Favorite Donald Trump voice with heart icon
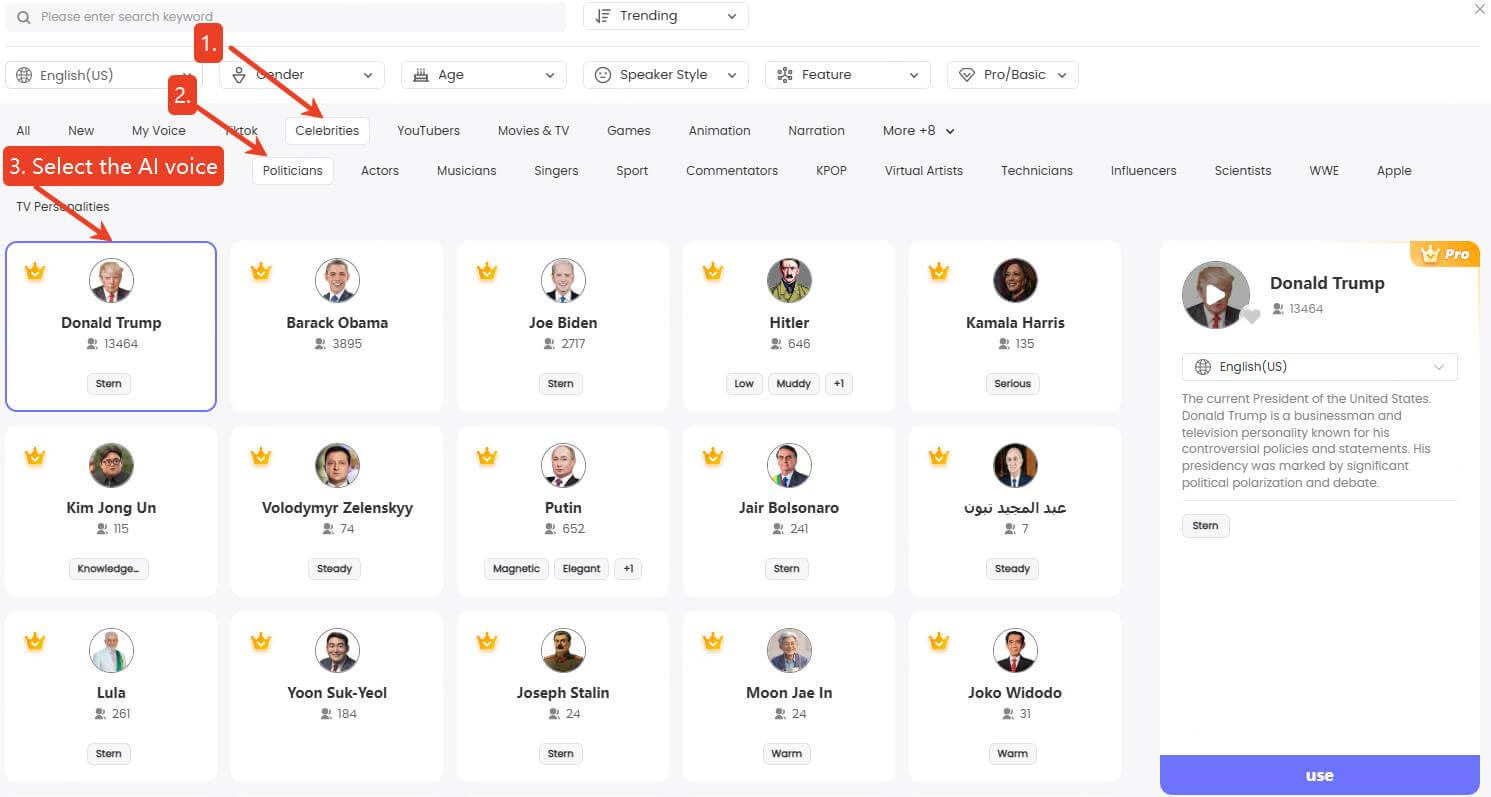Image resolution: width=1491 pixels, height=797 pixels. [1251, 317]
